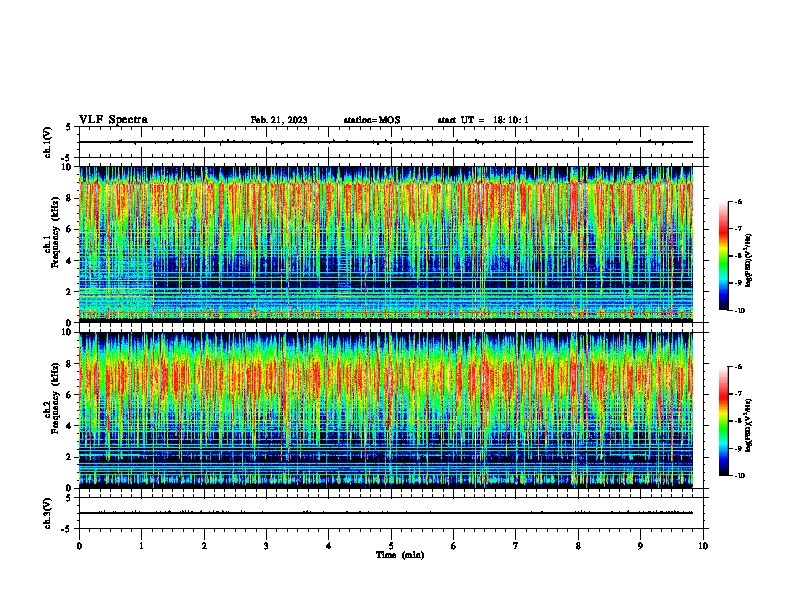Click time axis tick label '2'
The image size is (792, 612).
point(204,546)
